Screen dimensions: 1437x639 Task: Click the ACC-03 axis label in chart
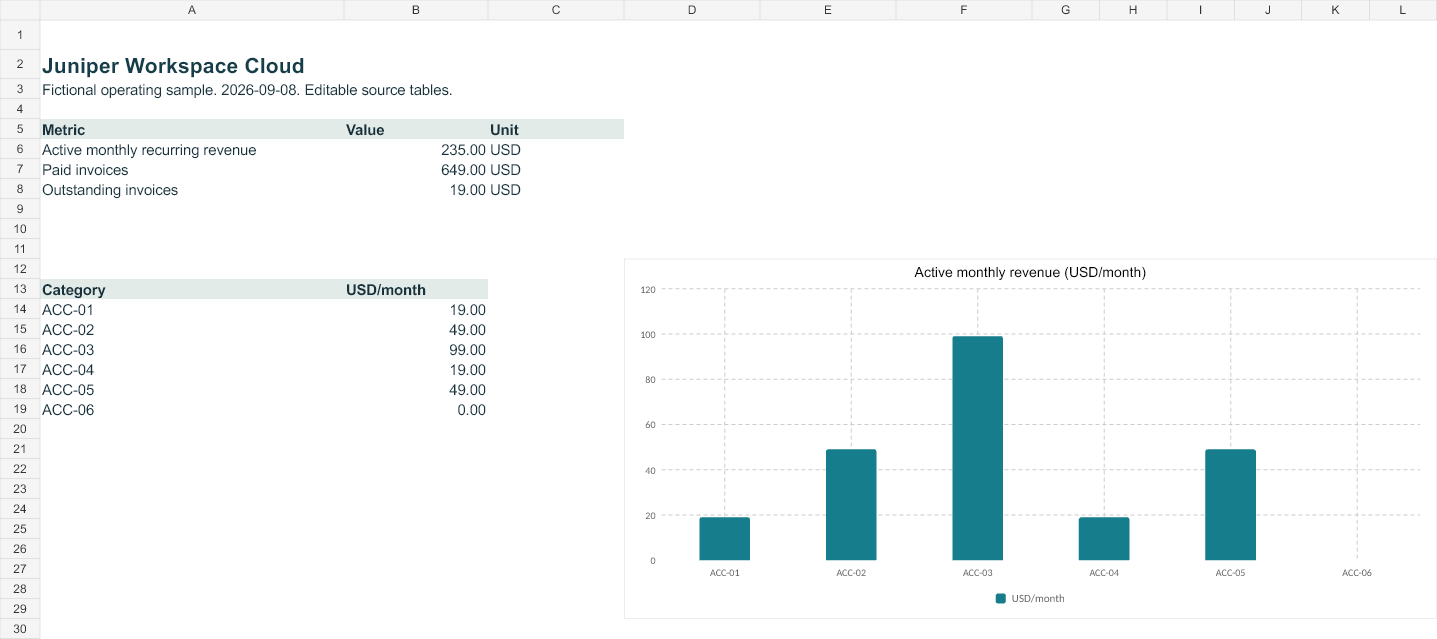tap(977, 573)
